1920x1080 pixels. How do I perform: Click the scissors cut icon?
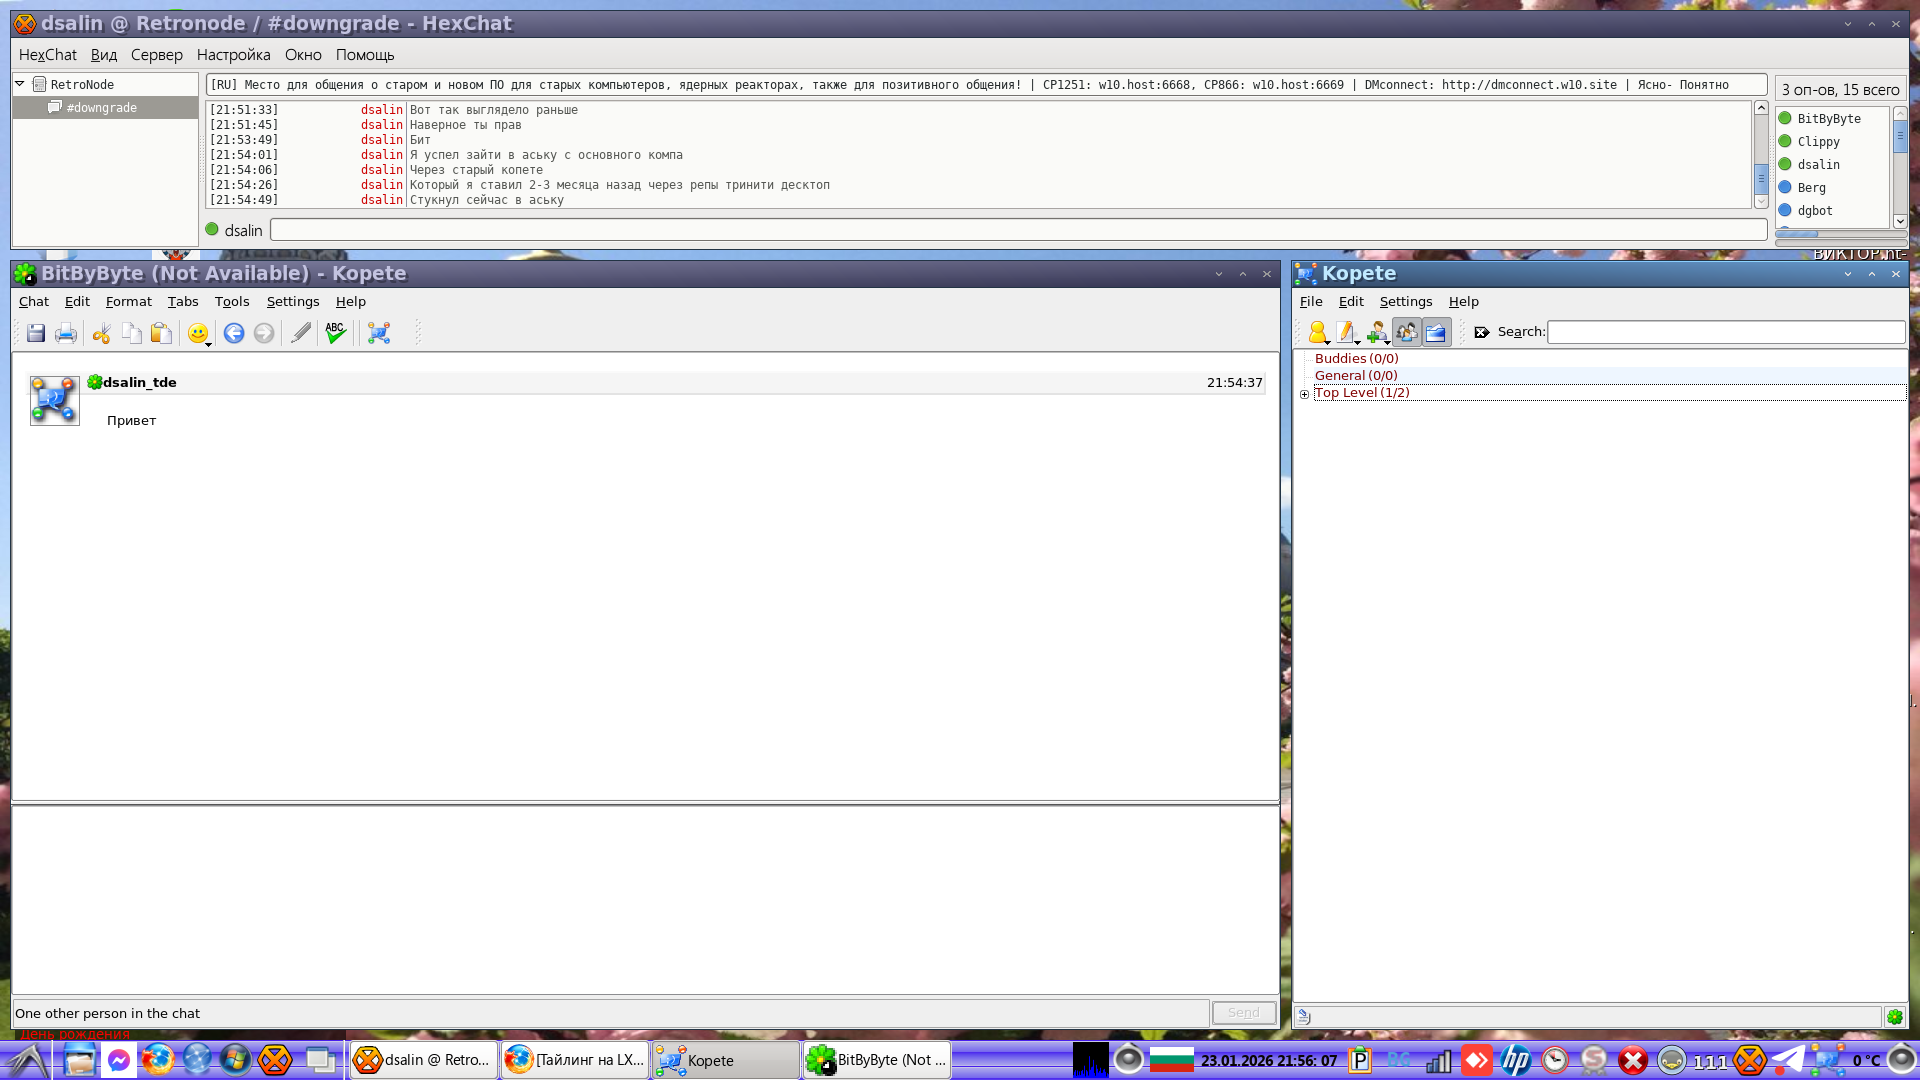101,333
